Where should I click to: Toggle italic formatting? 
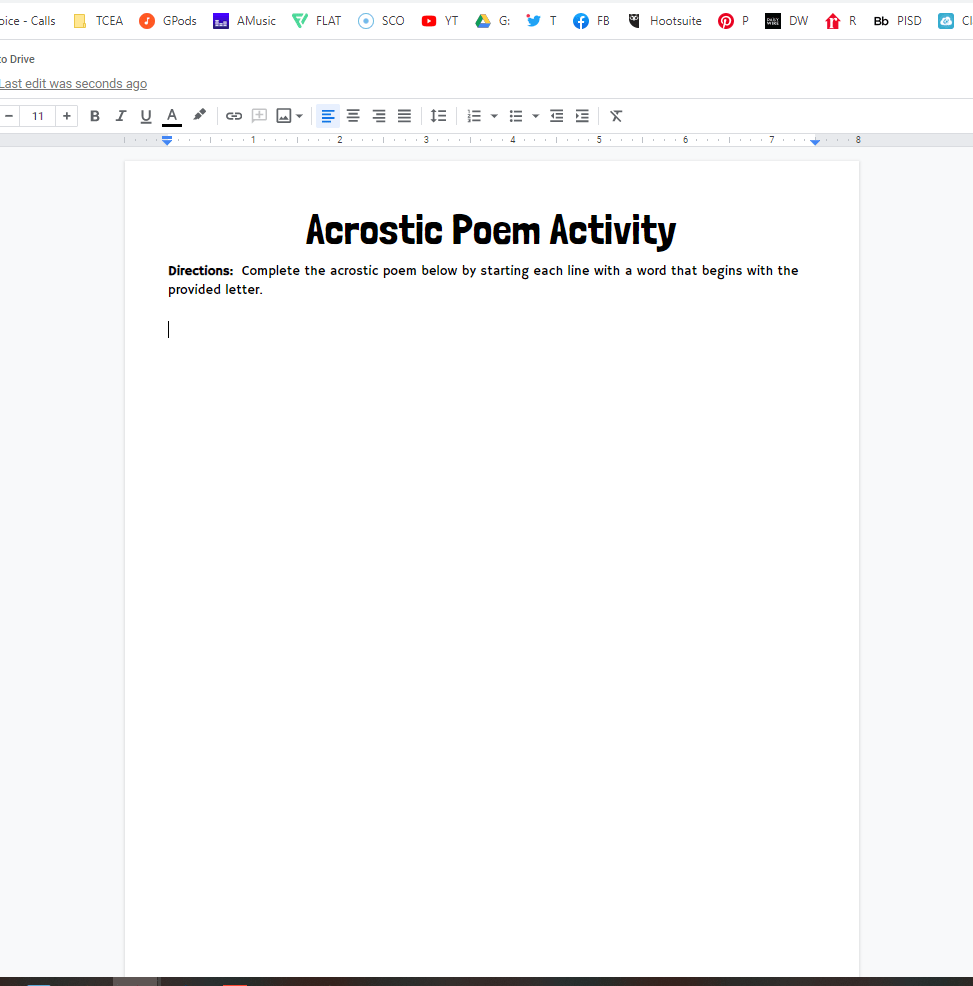coord(120,115)
